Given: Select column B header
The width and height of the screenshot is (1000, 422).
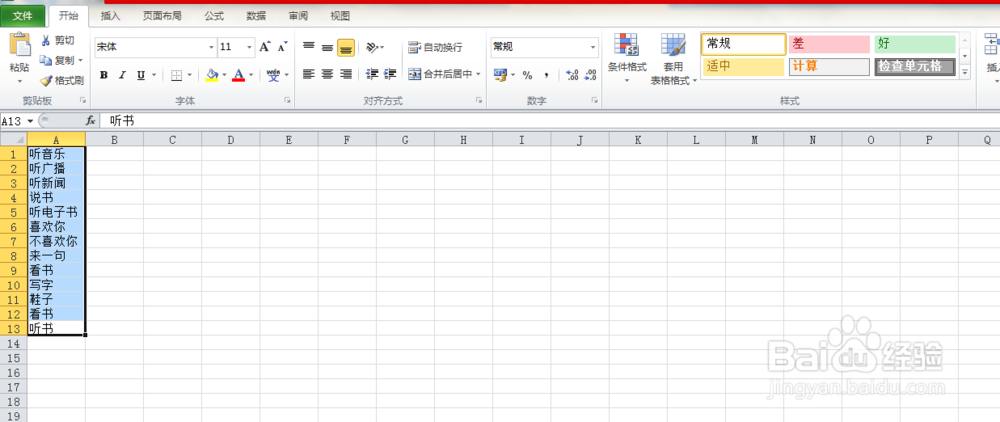Looking at the screenshot, I should pos(114,140).
